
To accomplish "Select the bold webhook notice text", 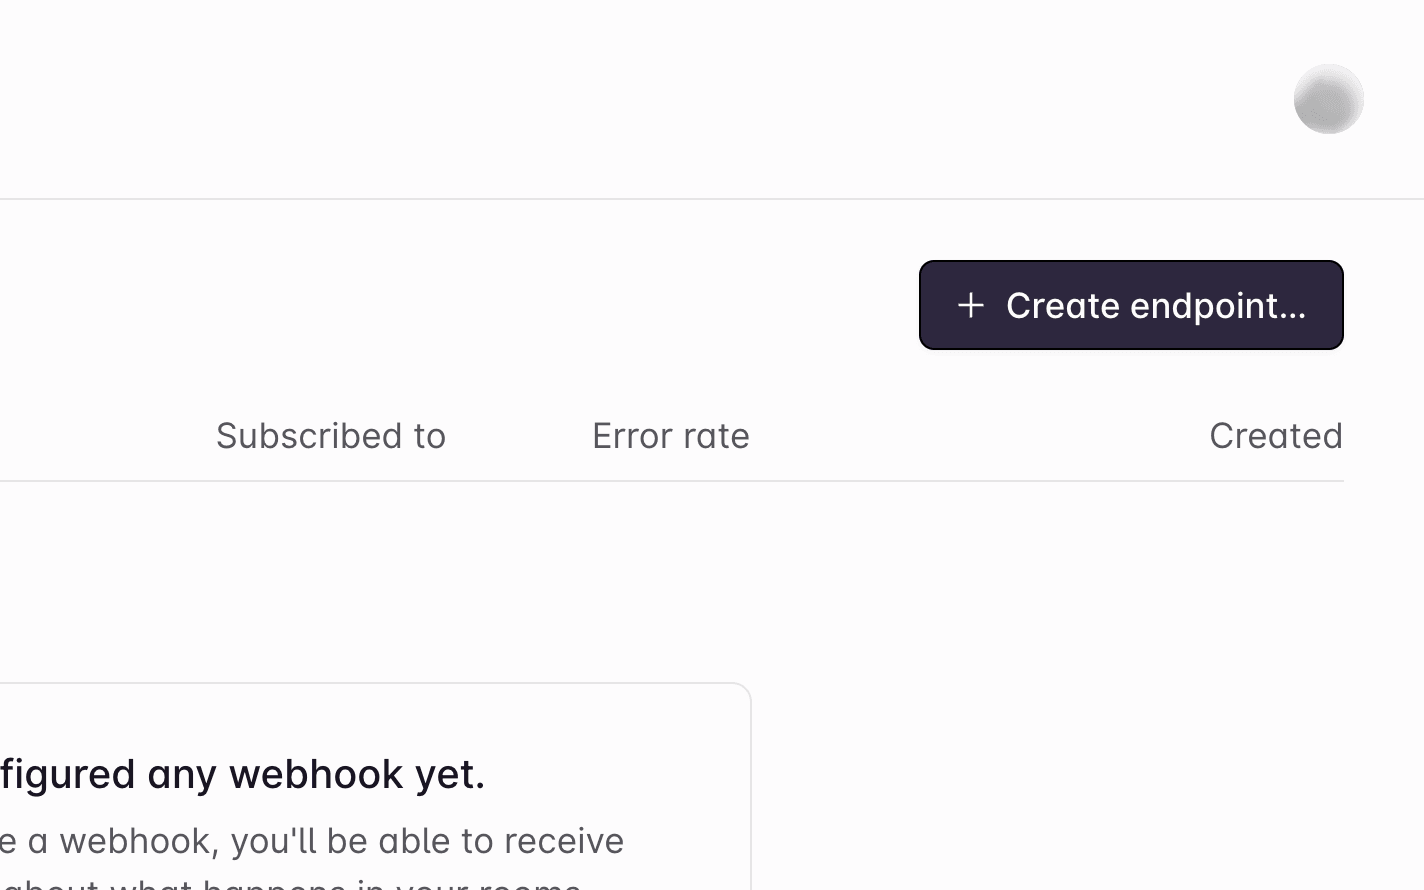I will point(243,773).
